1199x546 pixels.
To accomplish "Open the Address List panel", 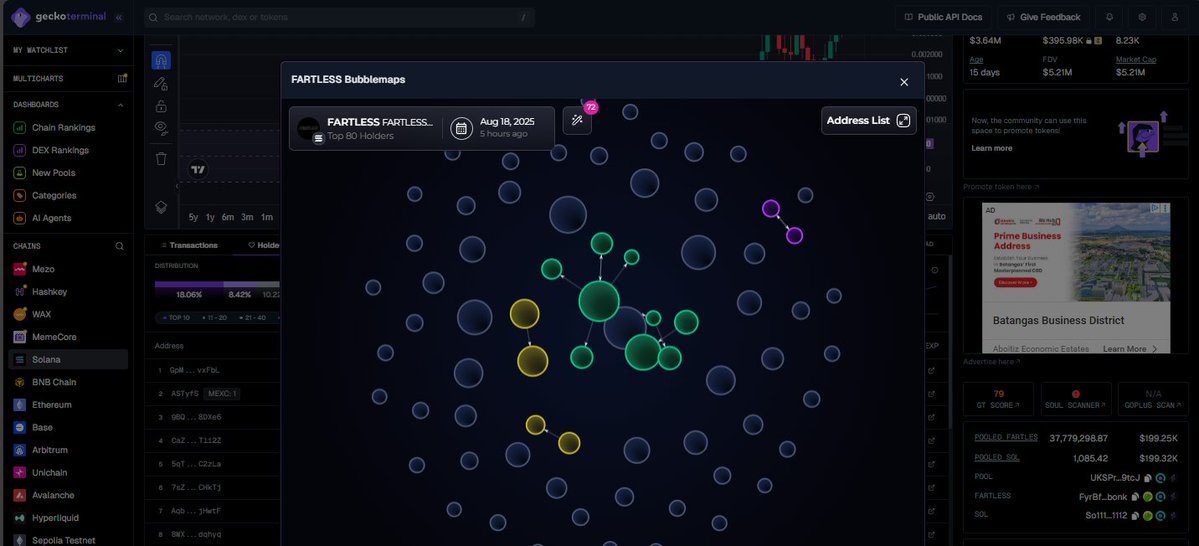I will click(869, 121).
